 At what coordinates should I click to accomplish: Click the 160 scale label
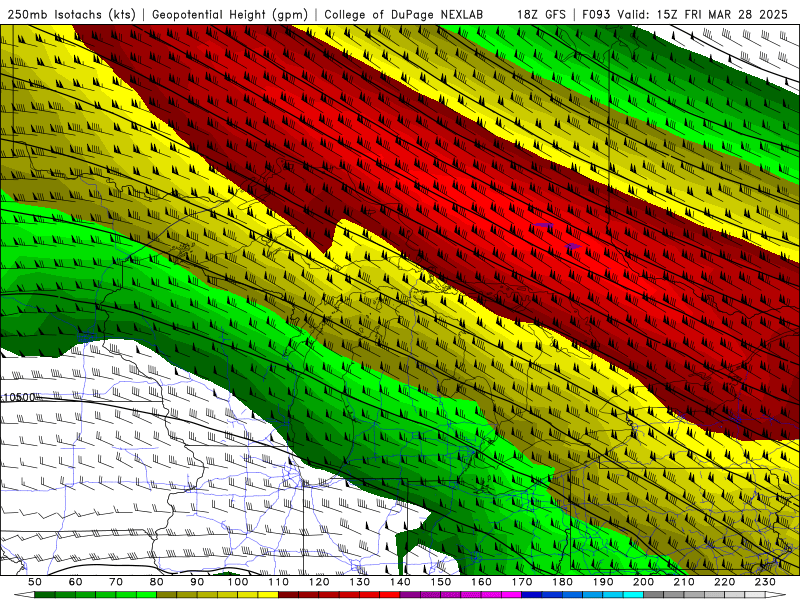point(481,582)
